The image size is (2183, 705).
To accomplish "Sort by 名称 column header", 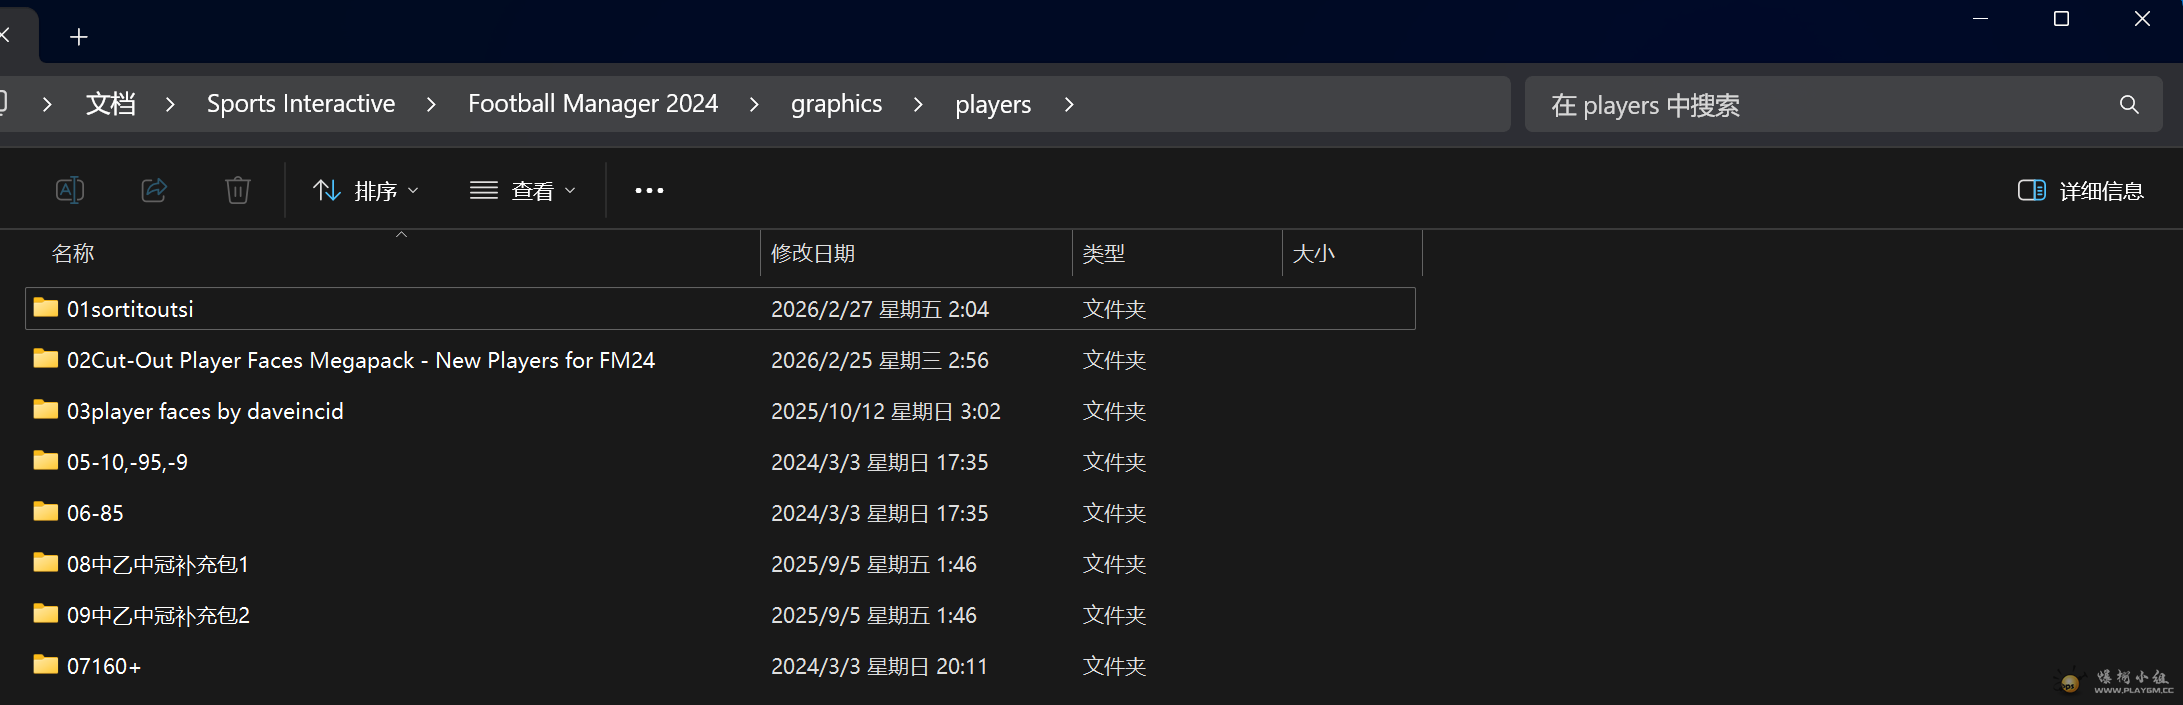I will pos(73,254).
